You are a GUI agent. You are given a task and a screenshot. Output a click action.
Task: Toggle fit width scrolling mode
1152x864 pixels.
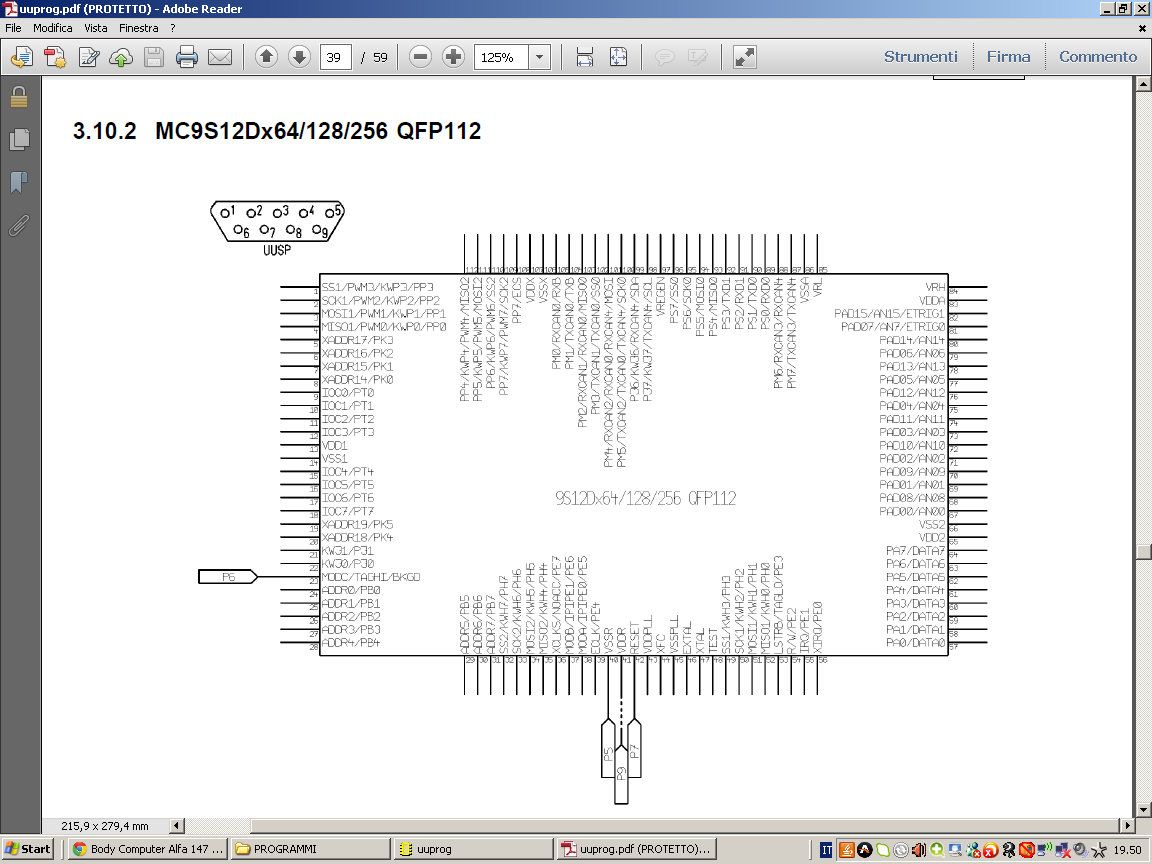click(585, 57)
